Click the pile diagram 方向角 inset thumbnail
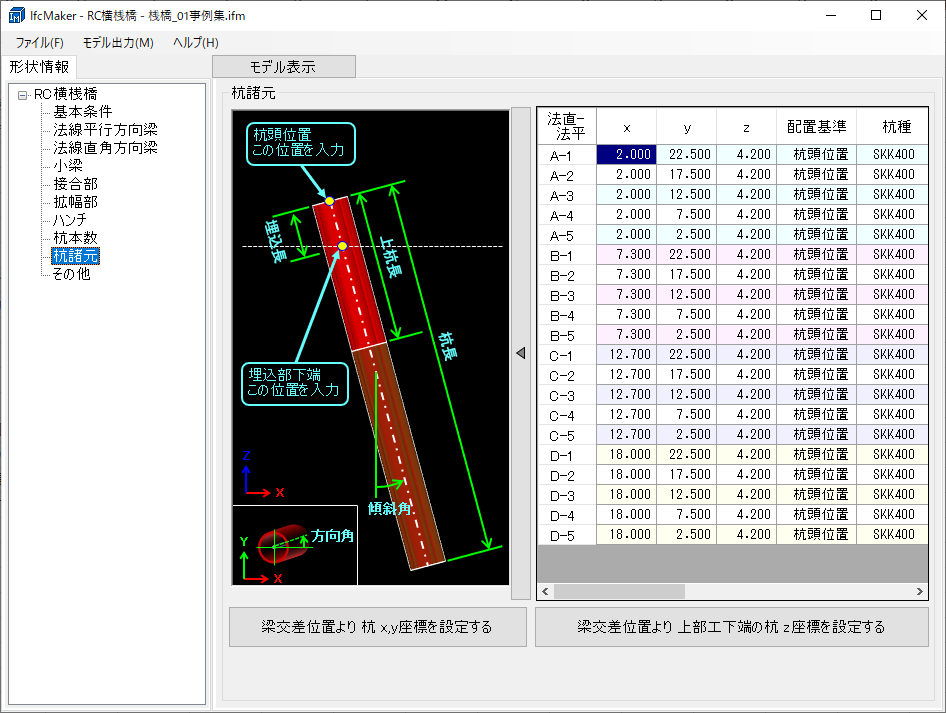 (295, 545)
